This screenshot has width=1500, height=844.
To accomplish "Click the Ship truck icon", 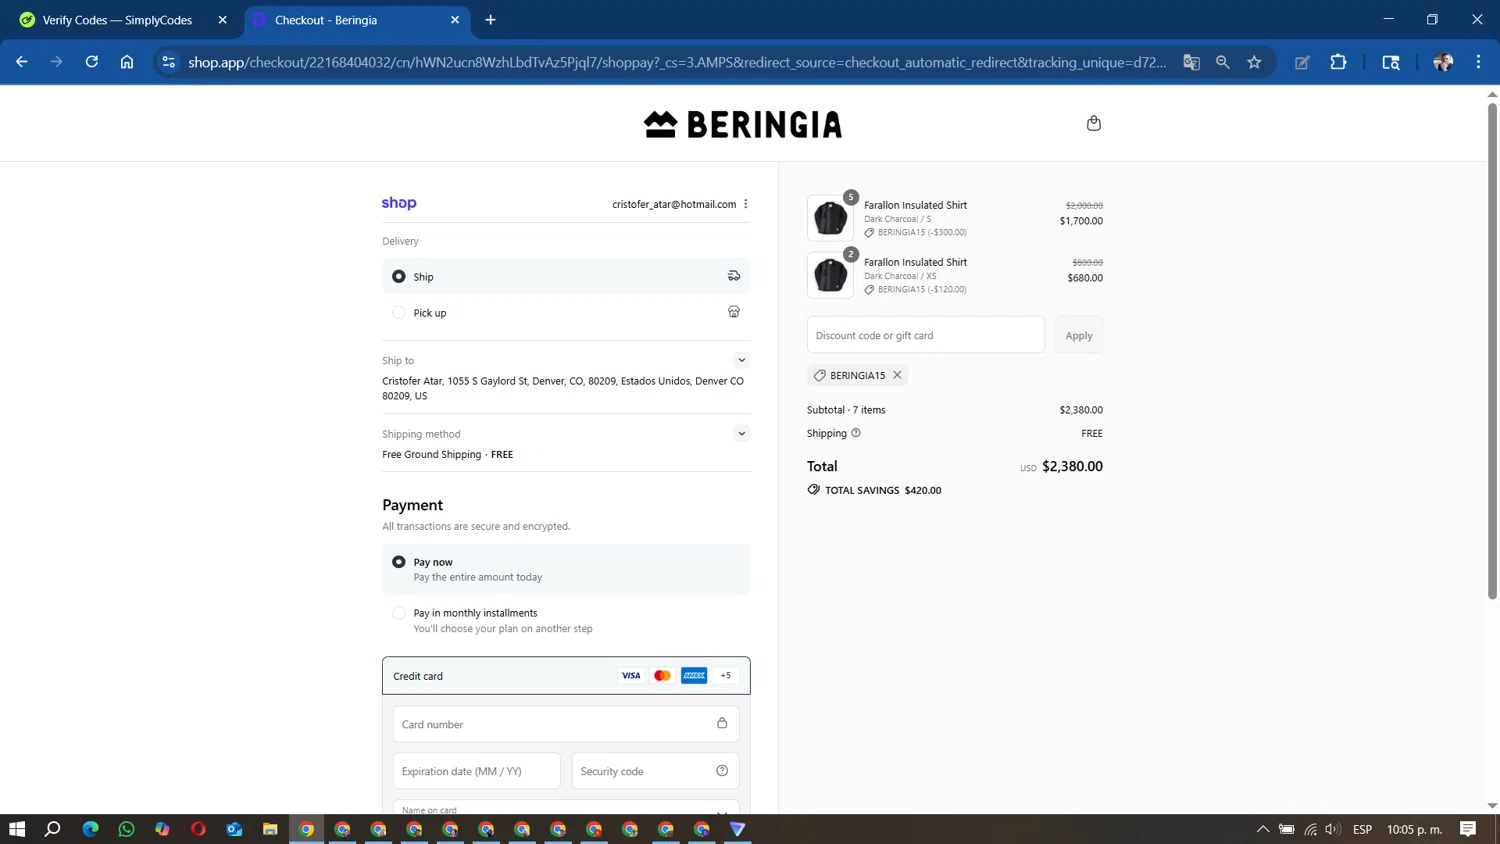I will (x=734, y=276).
